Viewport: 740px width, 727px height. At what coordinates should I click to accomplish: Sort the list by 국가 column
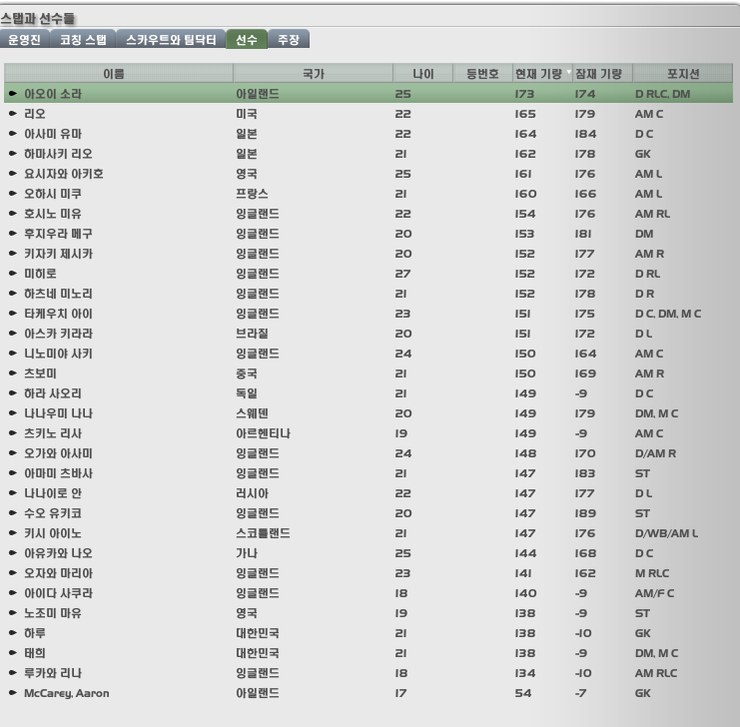pos(313,74)
